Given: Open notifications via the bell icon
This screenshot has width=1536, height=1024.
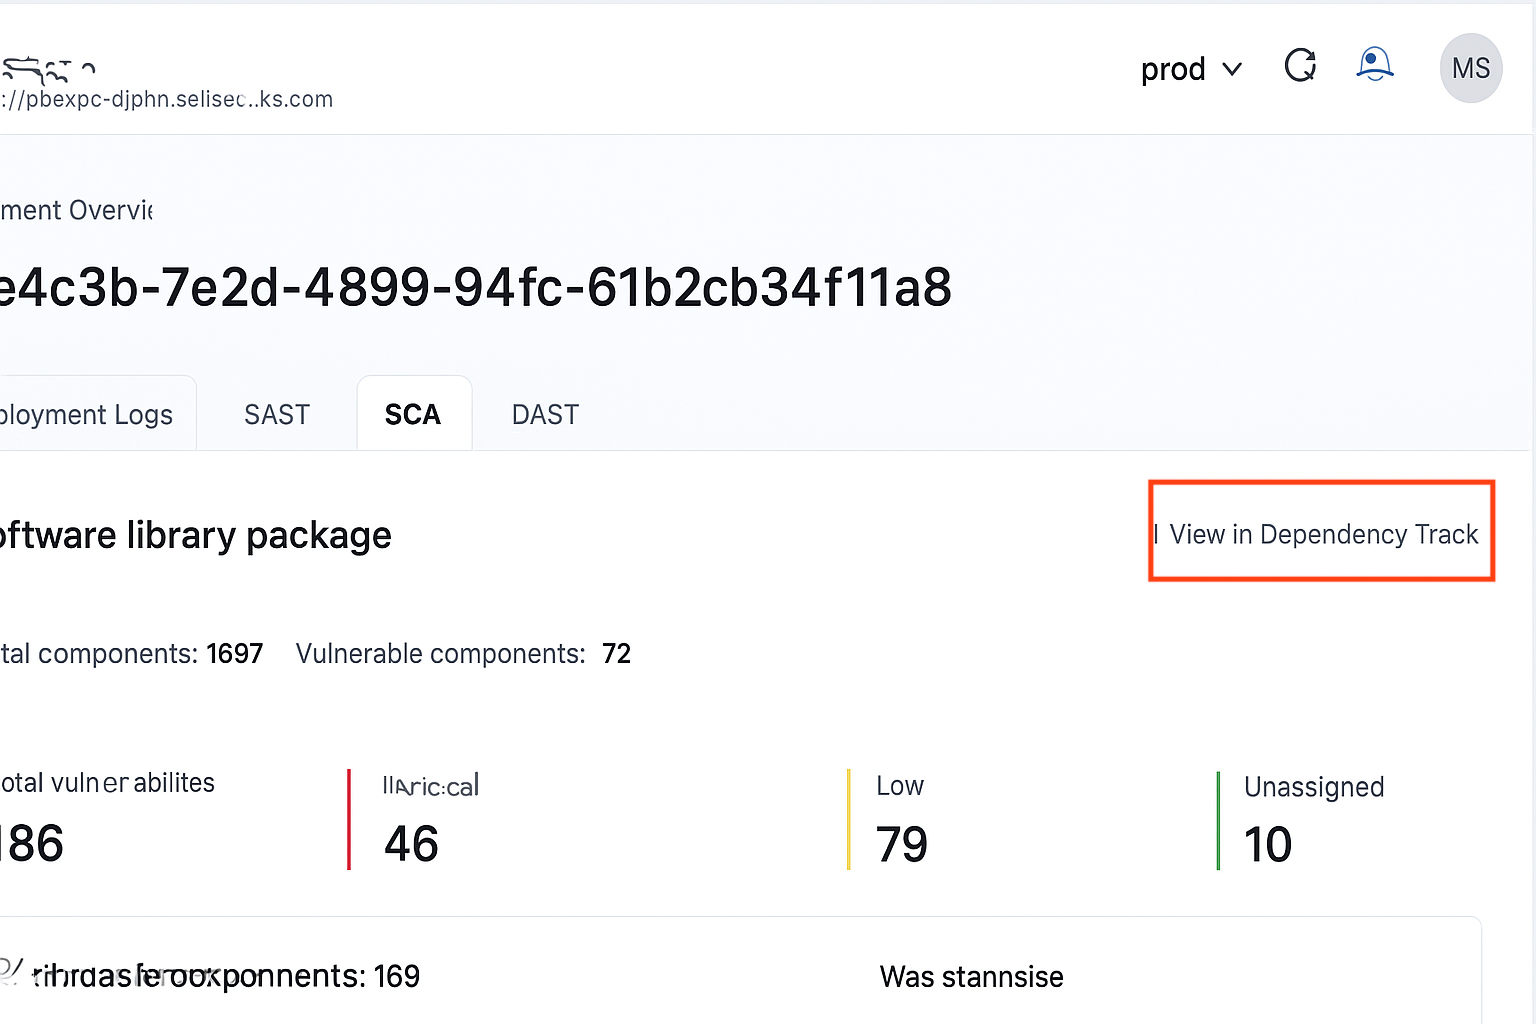Looking at the screenshot, I should click(x=1374, y=65).
